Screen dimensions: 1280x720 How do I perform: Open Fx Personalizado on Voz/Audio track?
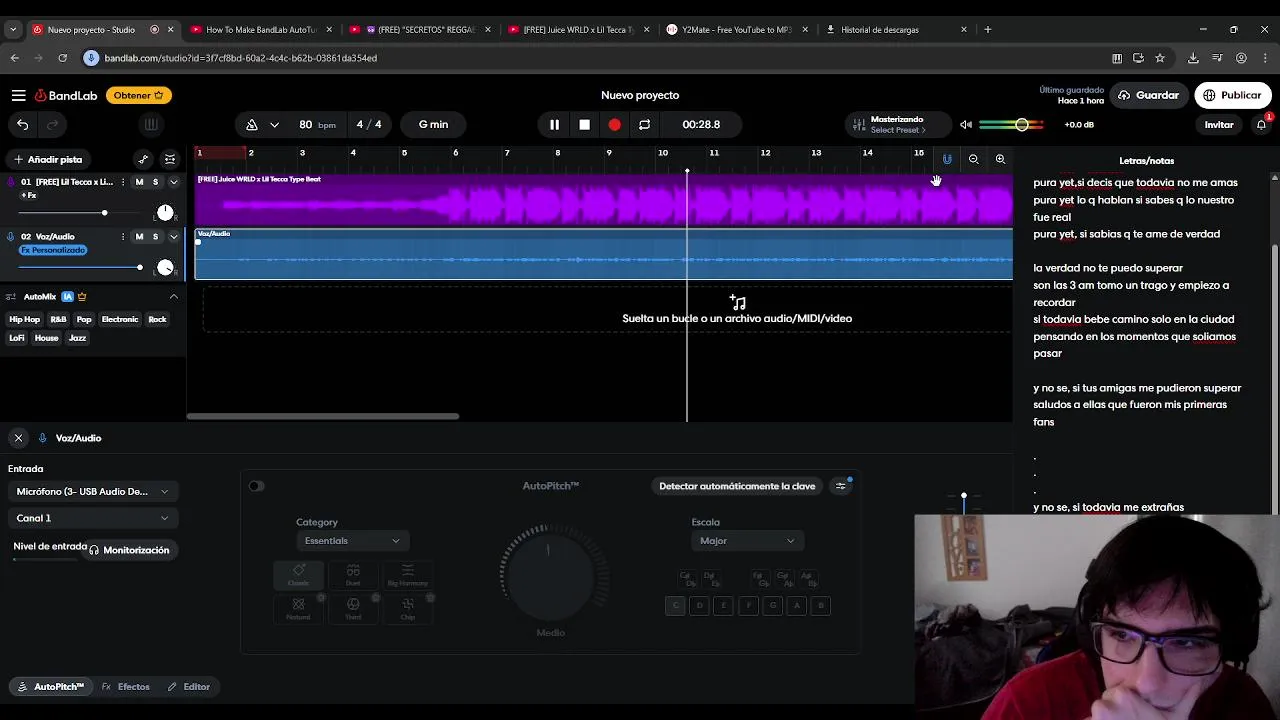53,250
